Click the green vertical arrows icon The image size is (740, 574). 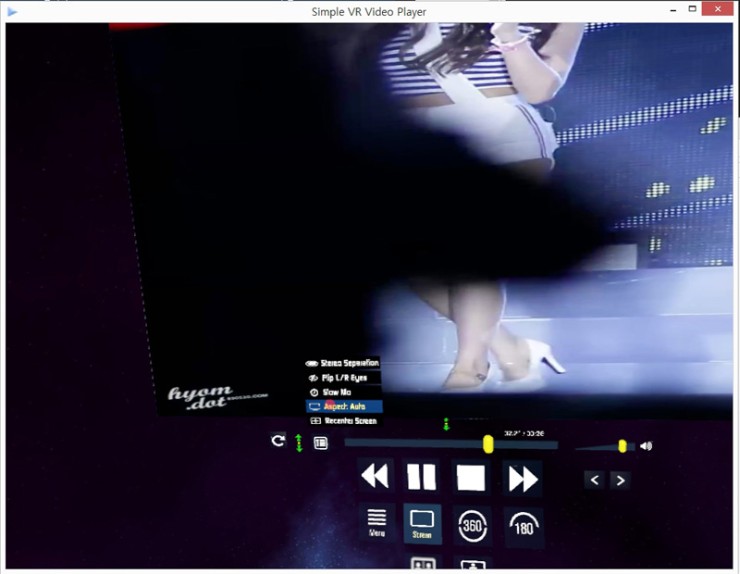coord(298,442)
